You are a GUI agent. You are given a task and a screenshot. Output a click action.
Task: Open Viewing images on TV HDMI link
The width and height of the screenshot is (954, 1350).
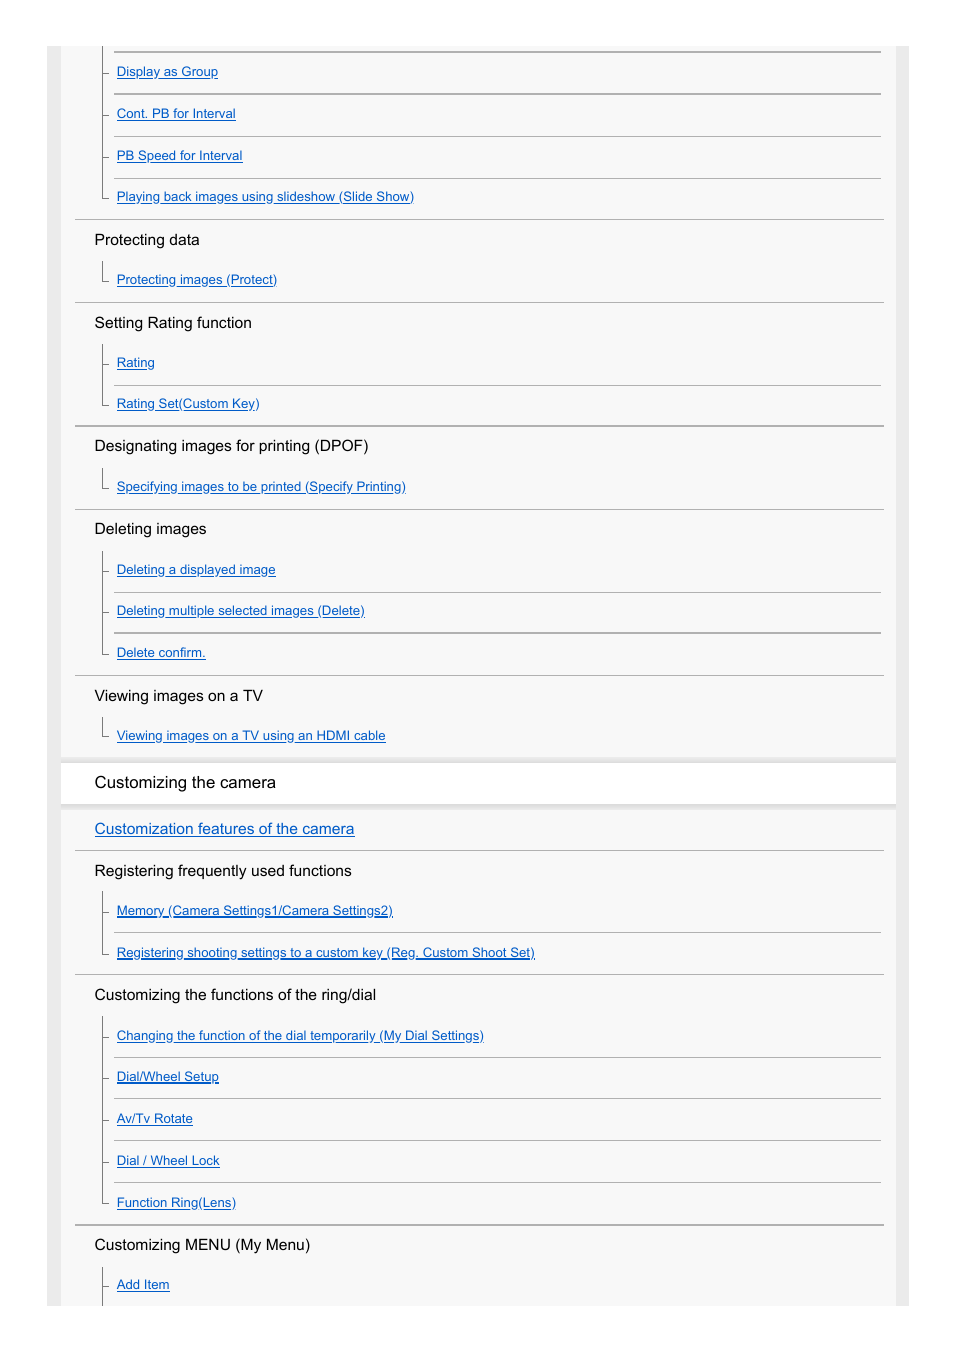click(x=251, y=736)
